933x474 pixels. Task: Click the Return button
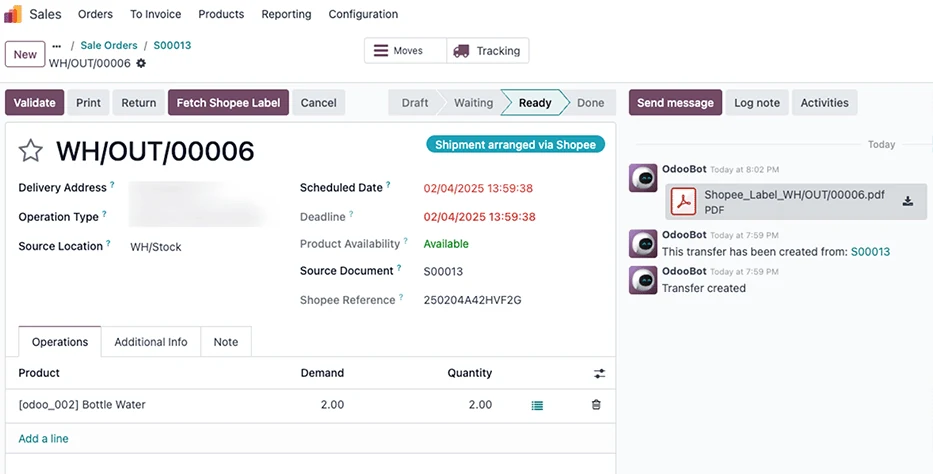point(139,102)
